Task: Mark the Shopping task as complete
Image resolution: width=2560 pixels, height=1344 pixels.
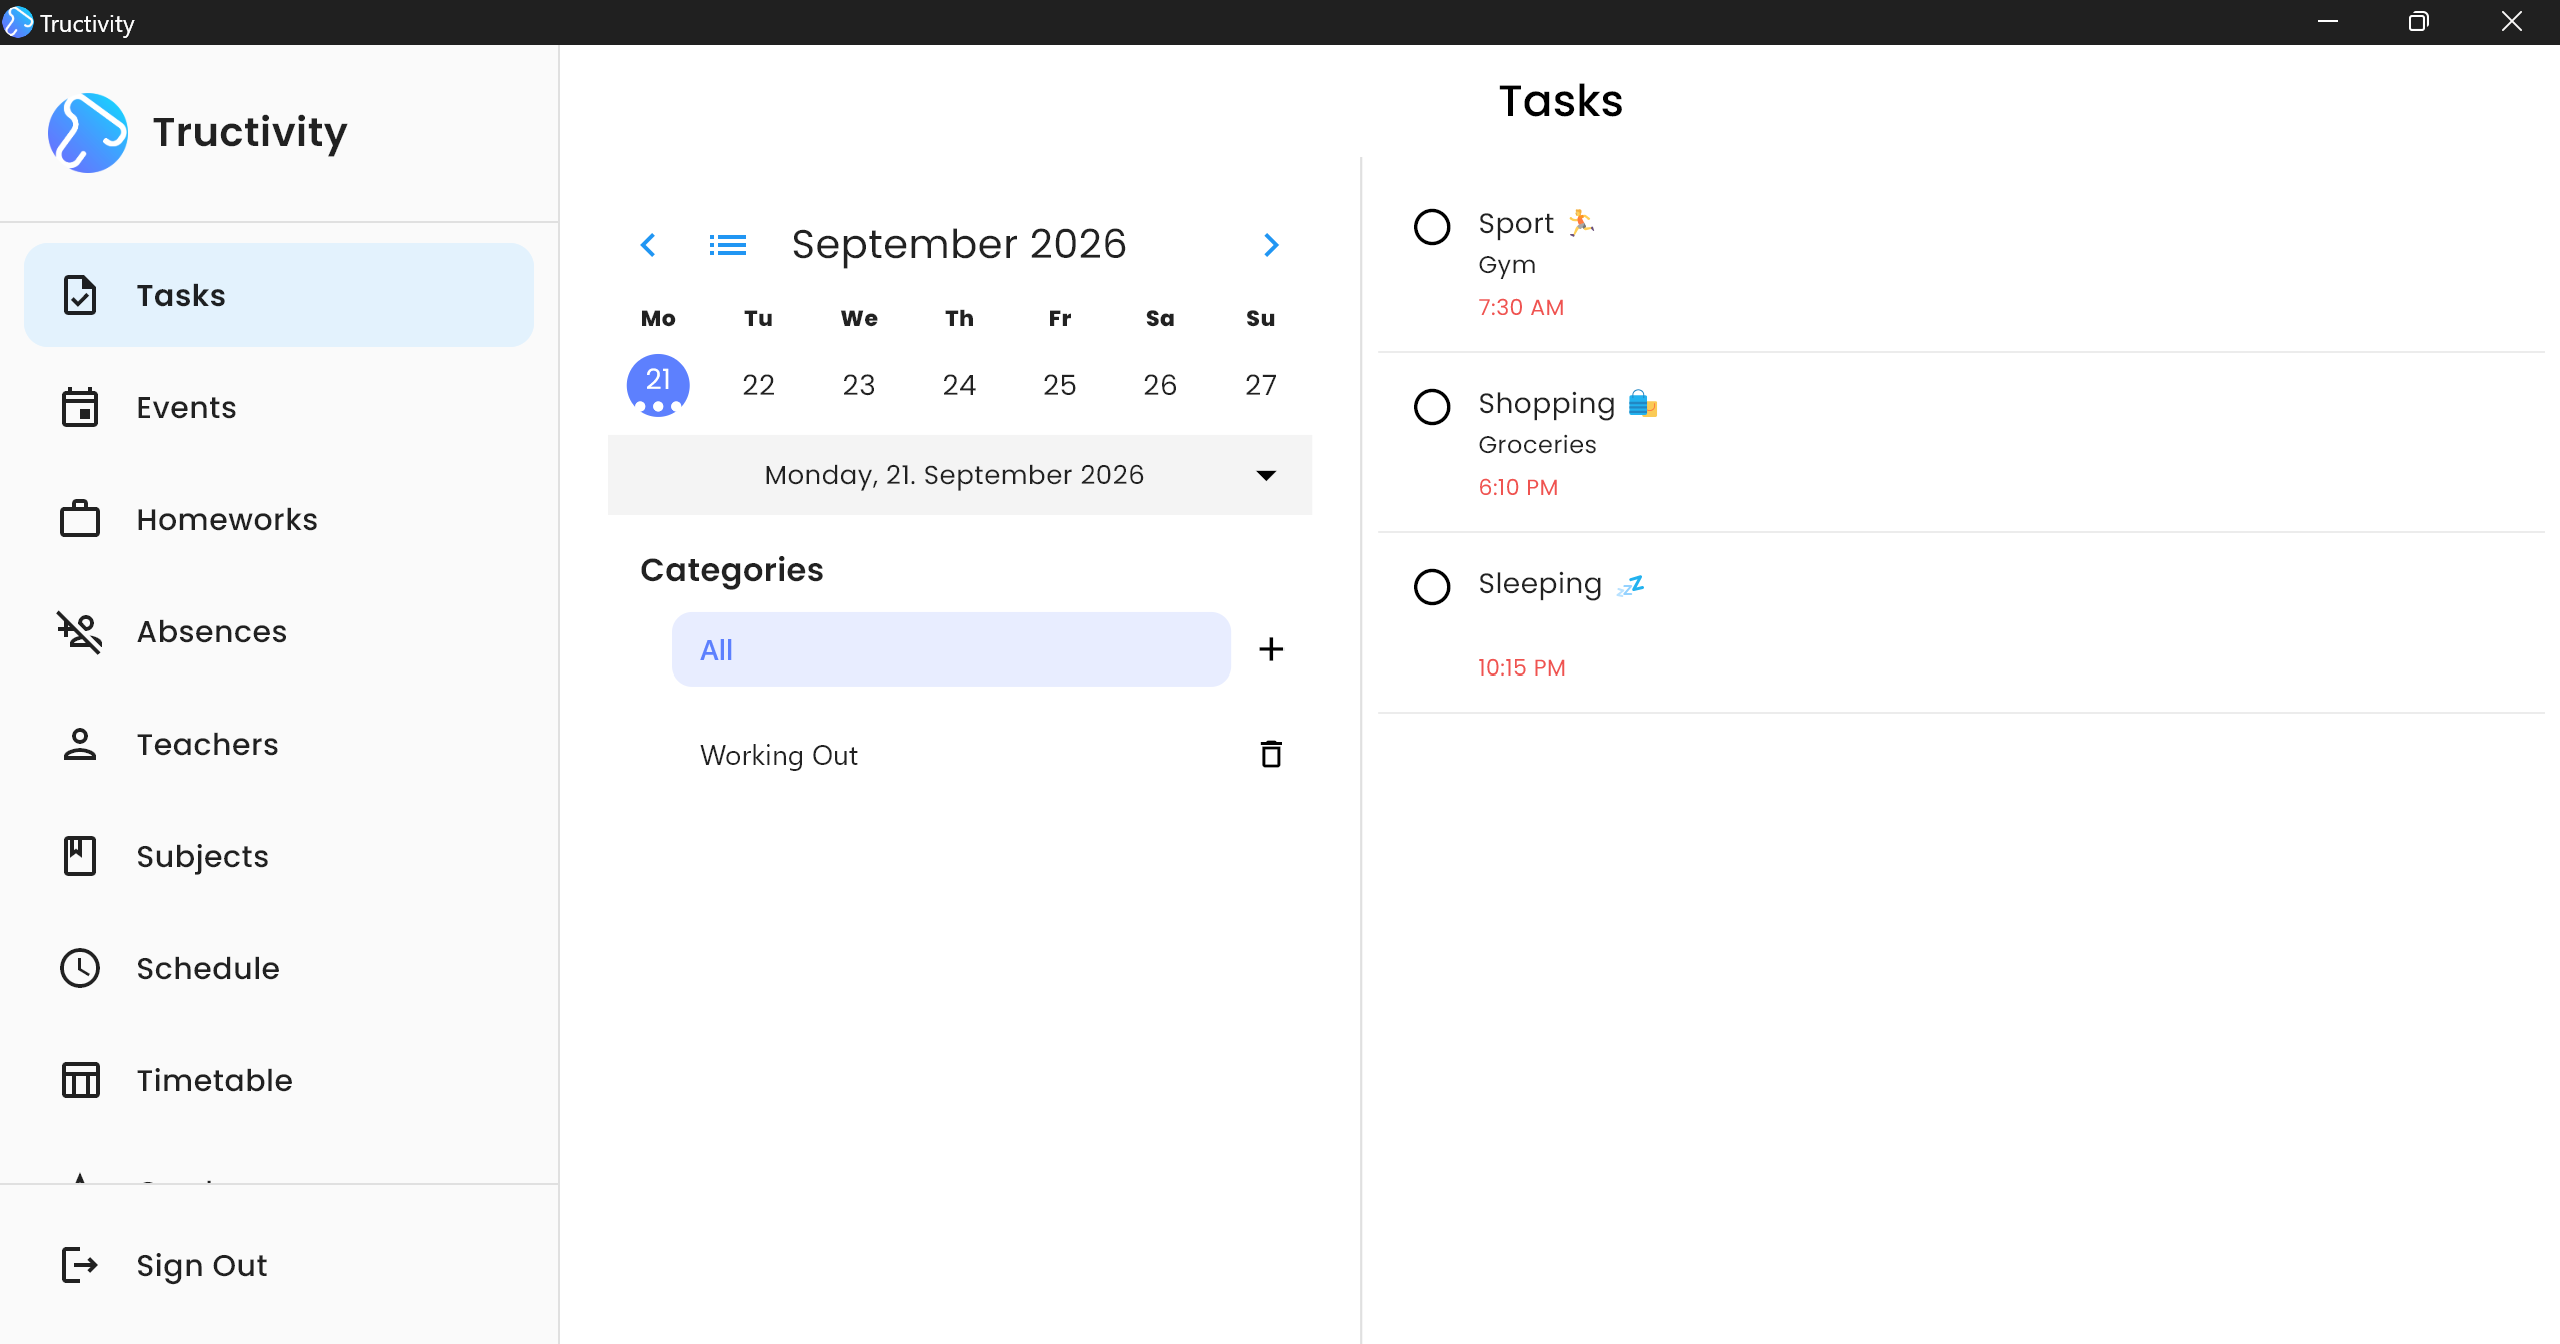Action: (x=1432, y=407)
